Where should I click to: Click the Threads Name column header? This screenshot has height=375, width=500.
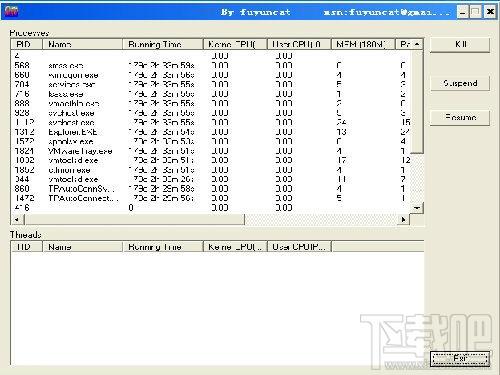[x=82, y=247]
